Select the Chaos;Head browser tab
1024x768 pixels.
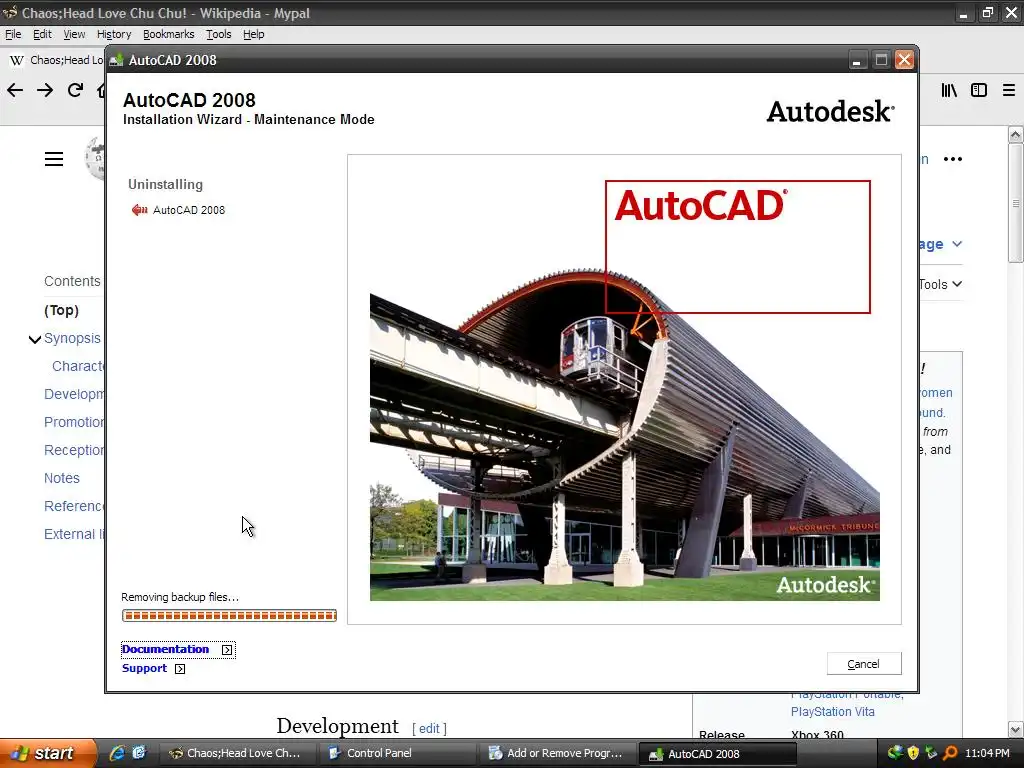pyautogui.click(x=56, y=60)
